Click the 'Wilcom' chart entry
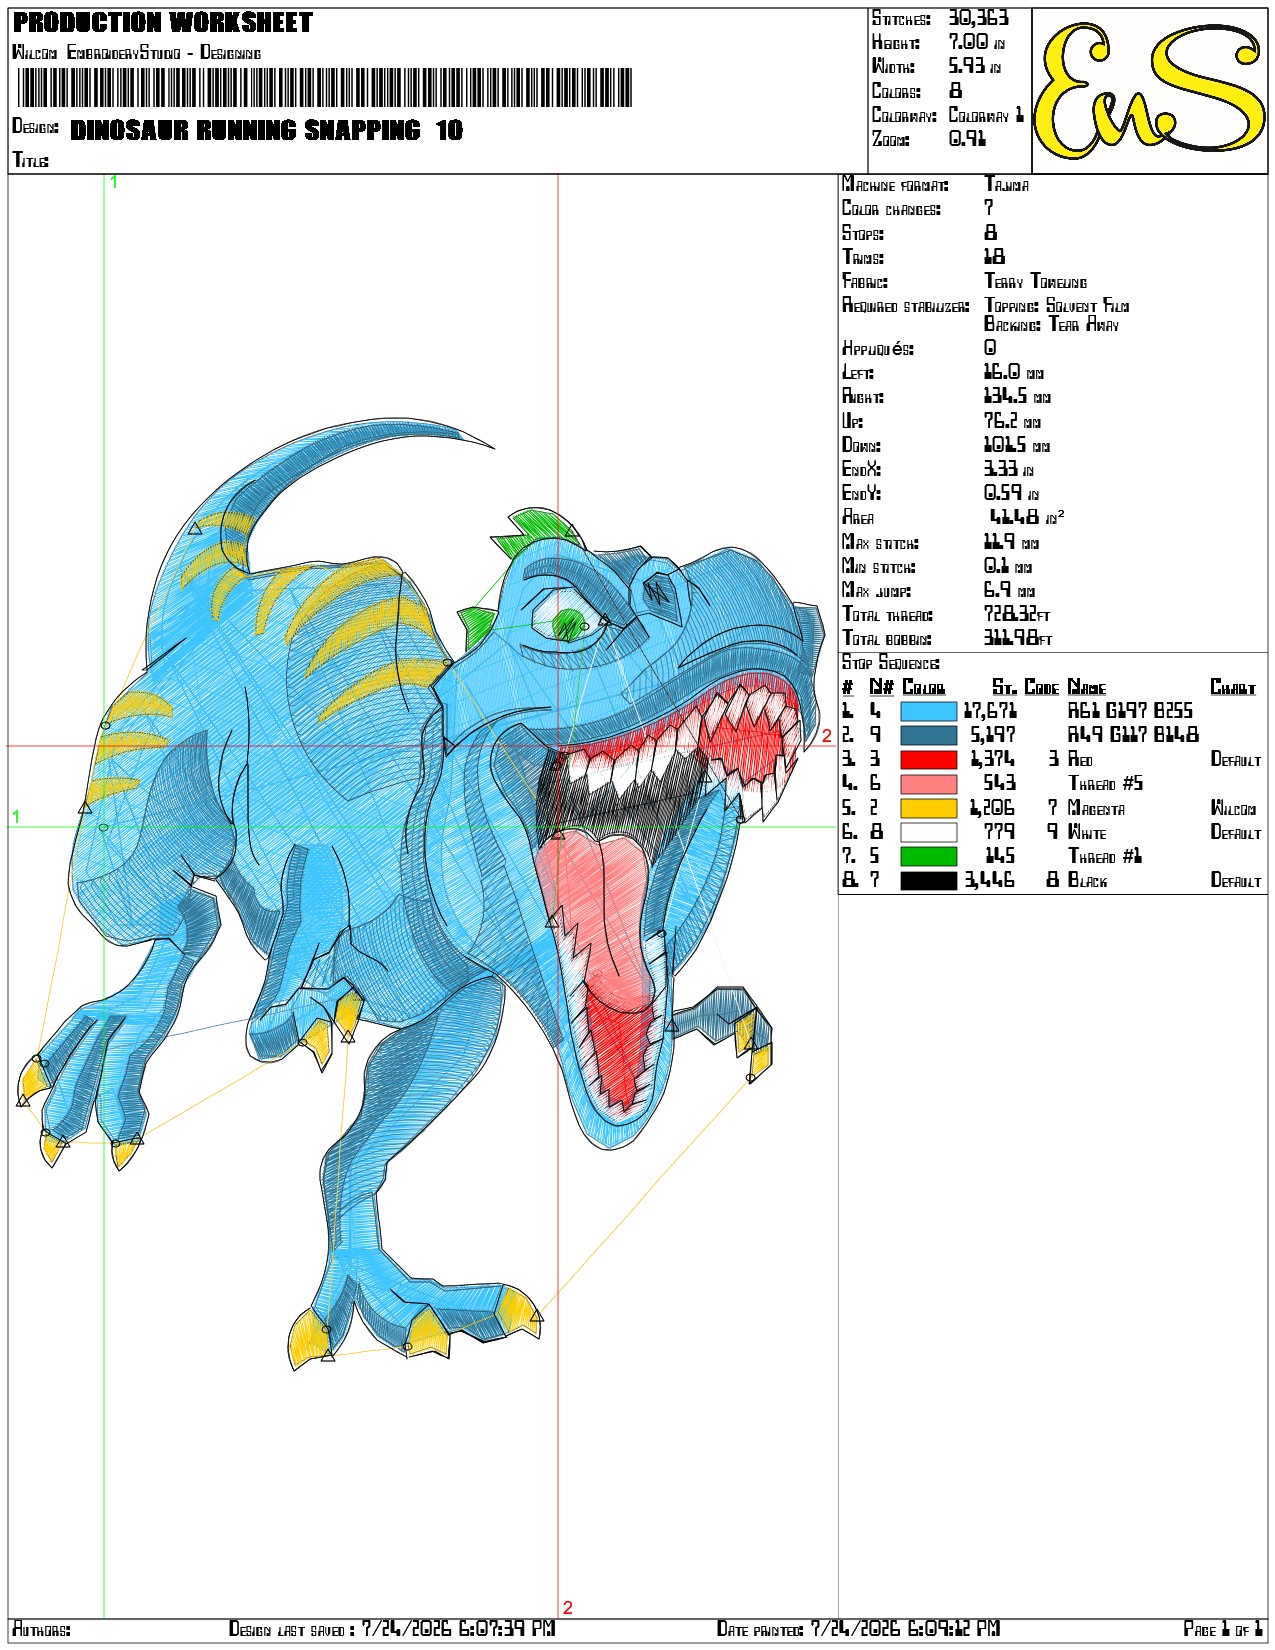Image resolution: width=1275 pixels, height=1650 pixels. [x=1233, y=808]
